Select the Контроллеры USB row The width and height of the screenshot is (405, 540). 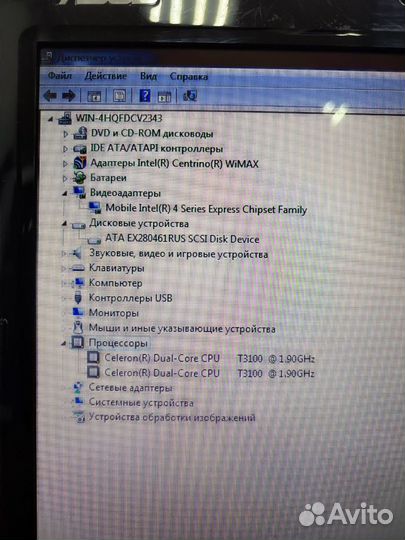tap(131, 298)
